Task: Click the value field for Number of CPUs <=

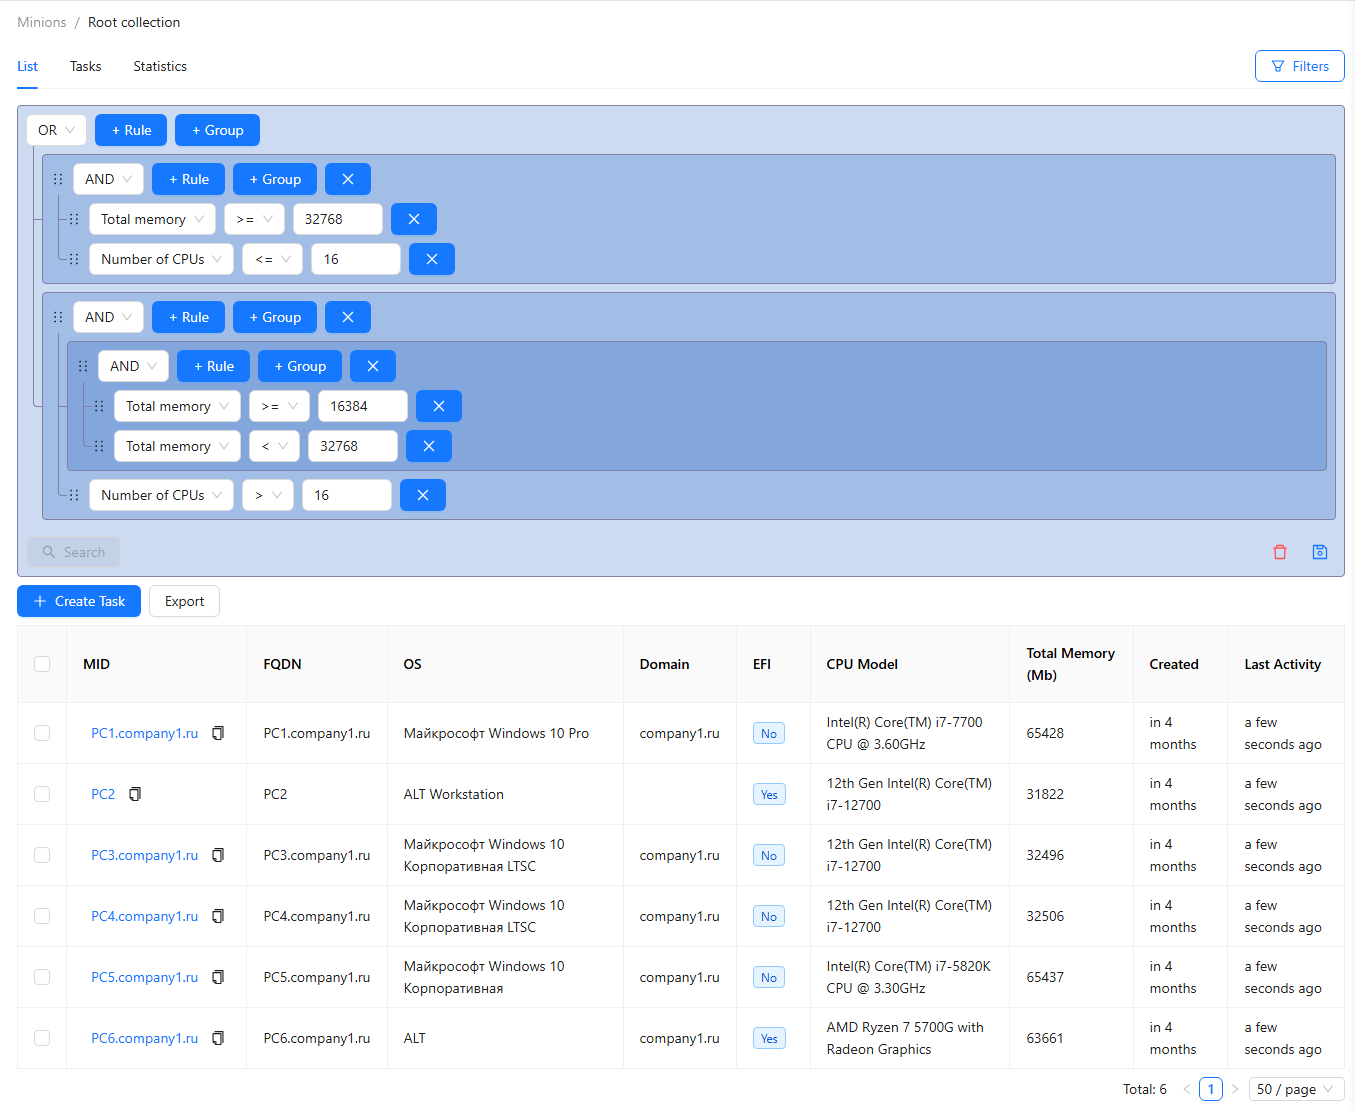Action: click(356, 259)
